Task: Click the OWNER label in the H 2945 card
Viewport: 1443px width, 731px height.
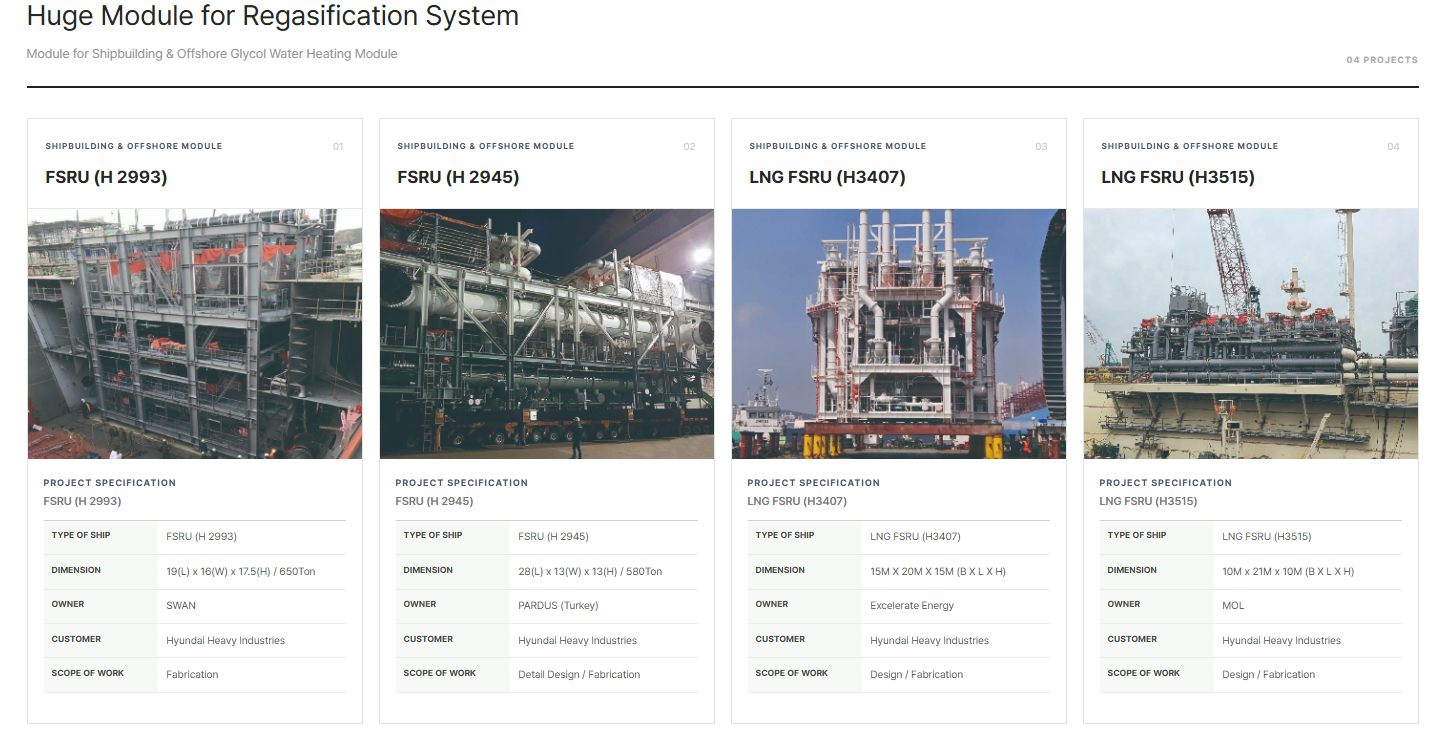Action: (x=420, y=604)
